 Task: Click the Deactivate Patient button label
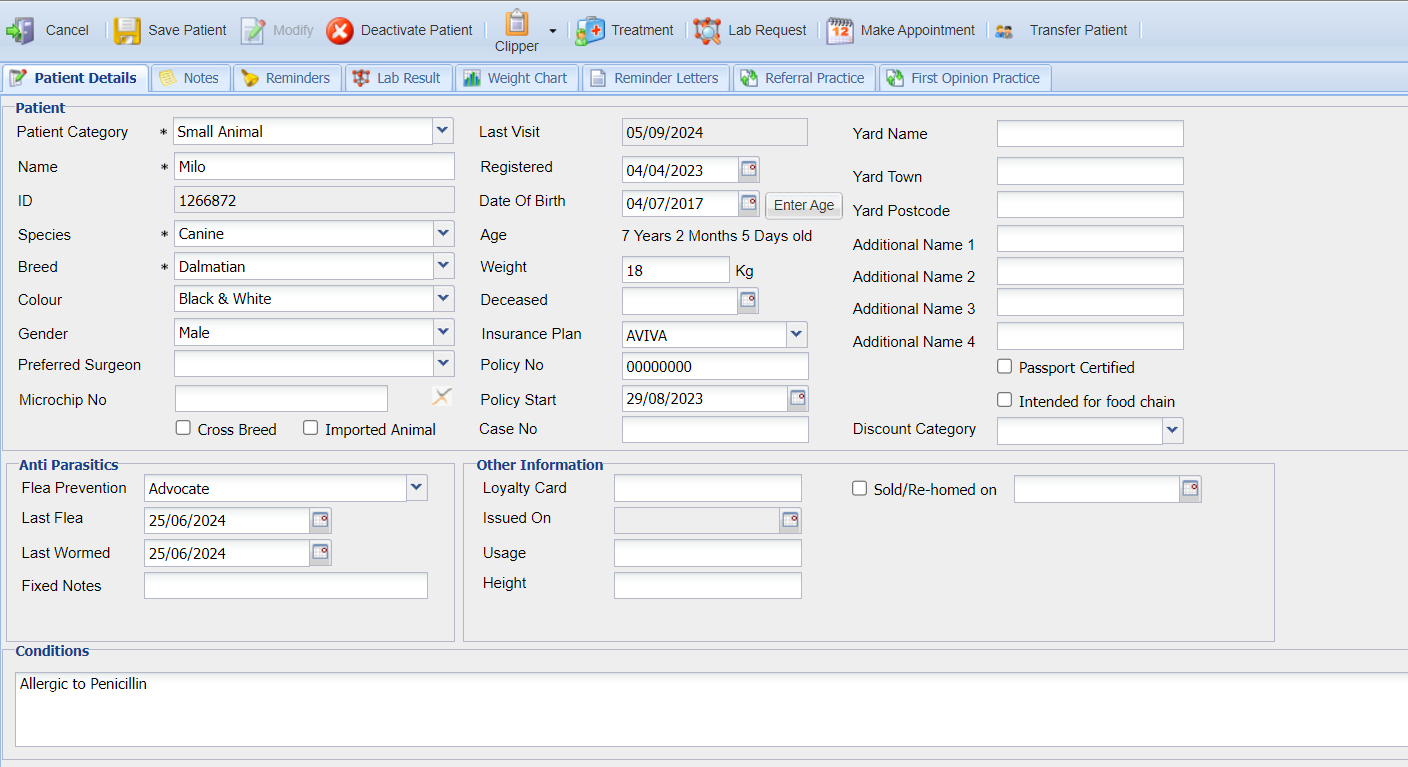pyautogui.click(x=417, y=30)
